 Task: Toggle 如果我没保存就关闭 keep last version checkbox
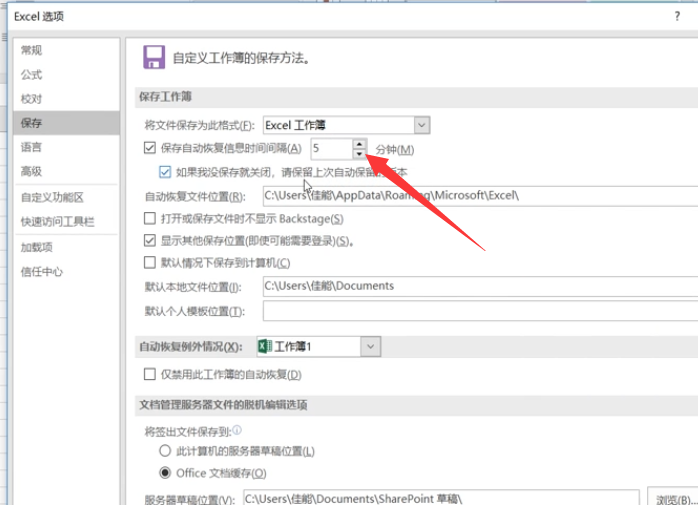coord(165,172)
